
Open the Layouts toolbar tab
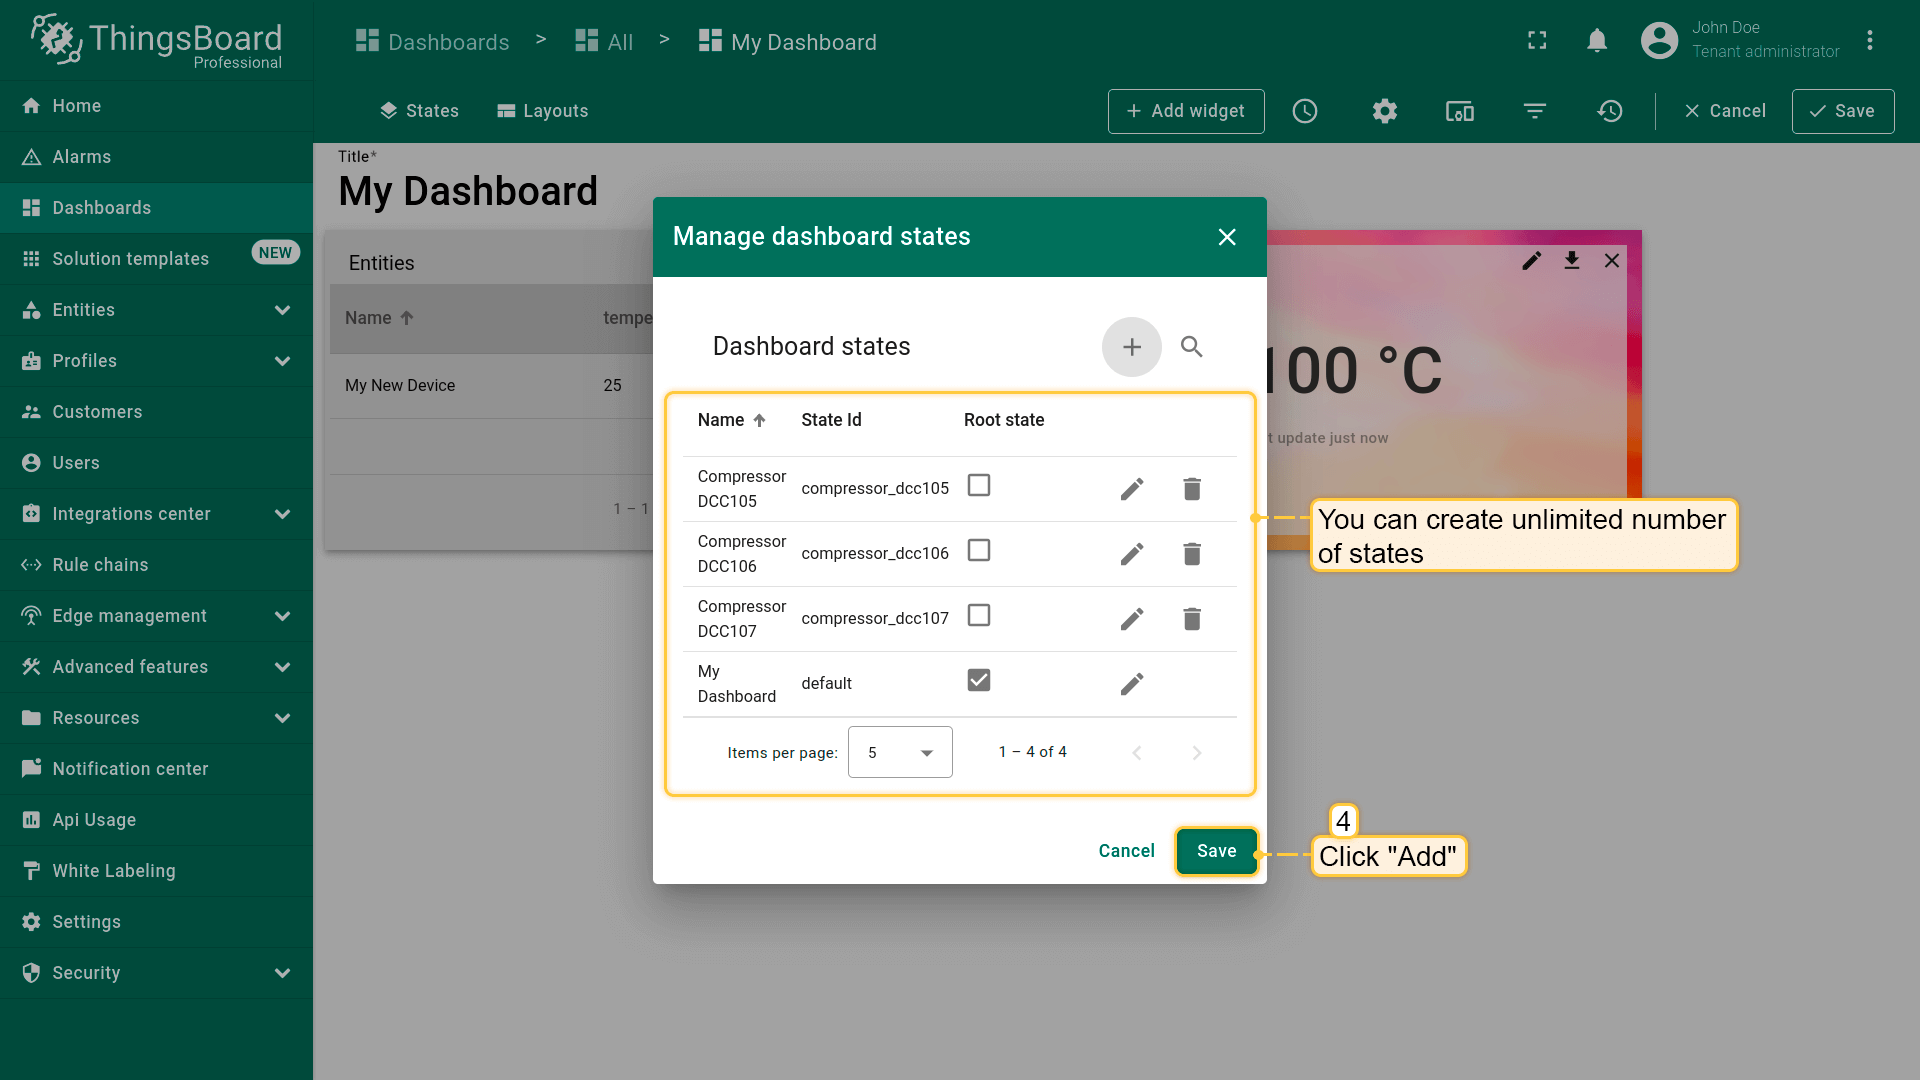(x=543, y=111)
